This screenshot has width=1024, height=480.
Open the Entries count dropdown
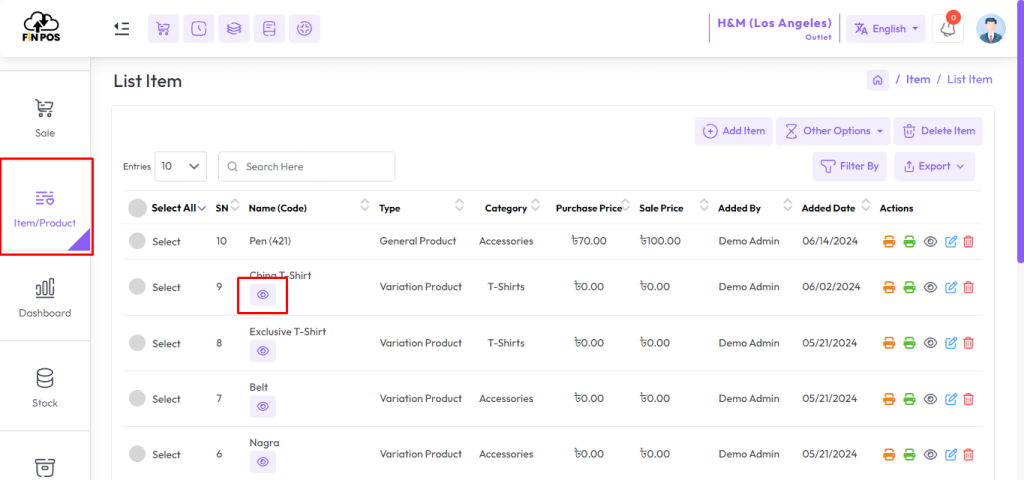pyautogui.click(x=180, y=167)
